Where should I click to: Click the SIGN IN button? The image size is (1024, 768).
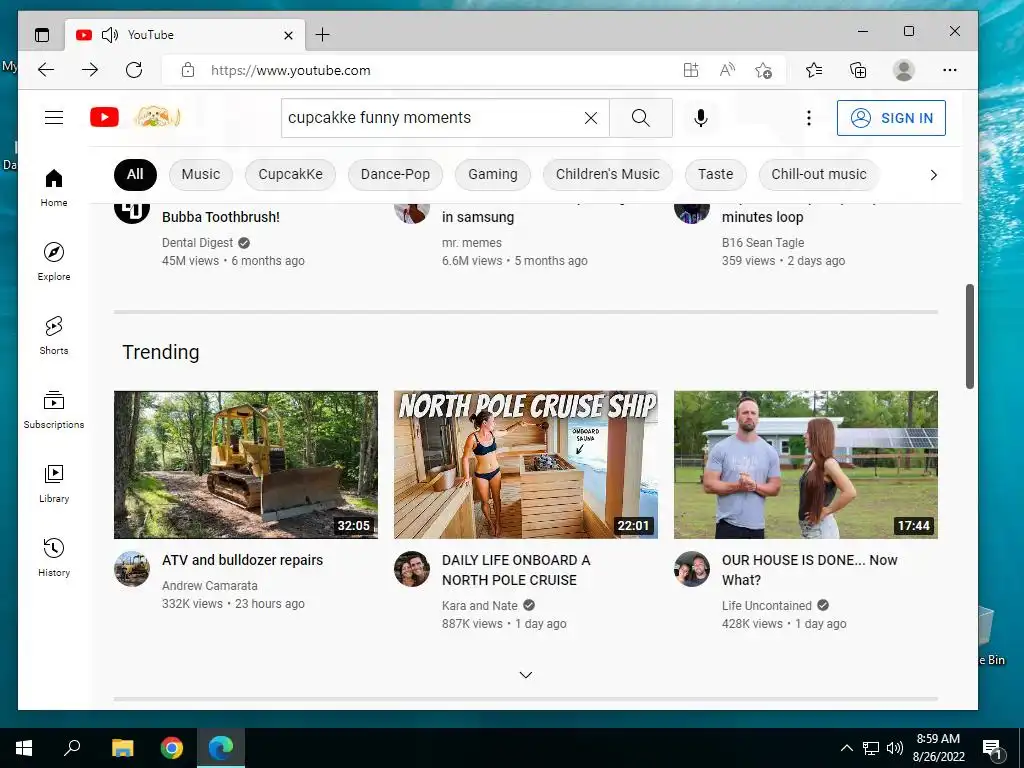click(x=891, y=118)
